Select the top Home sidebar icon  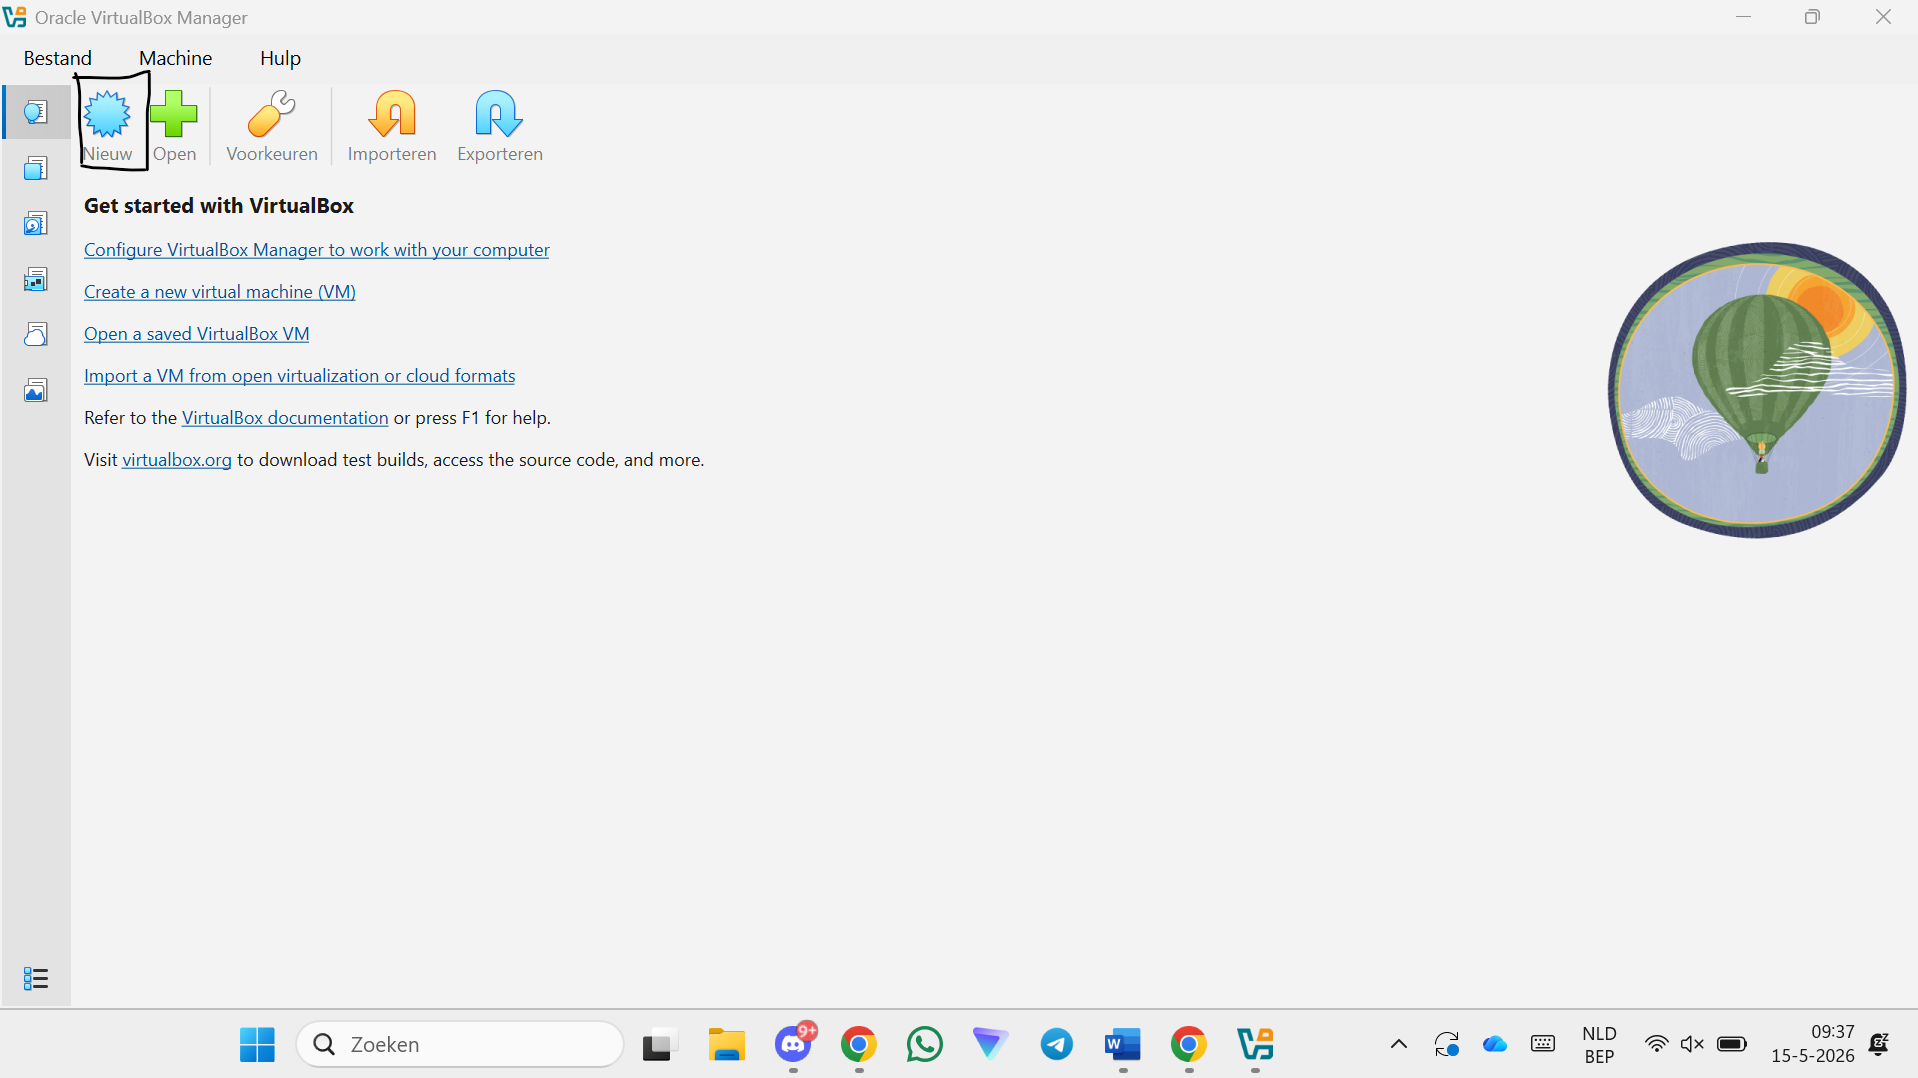point(36,112)
